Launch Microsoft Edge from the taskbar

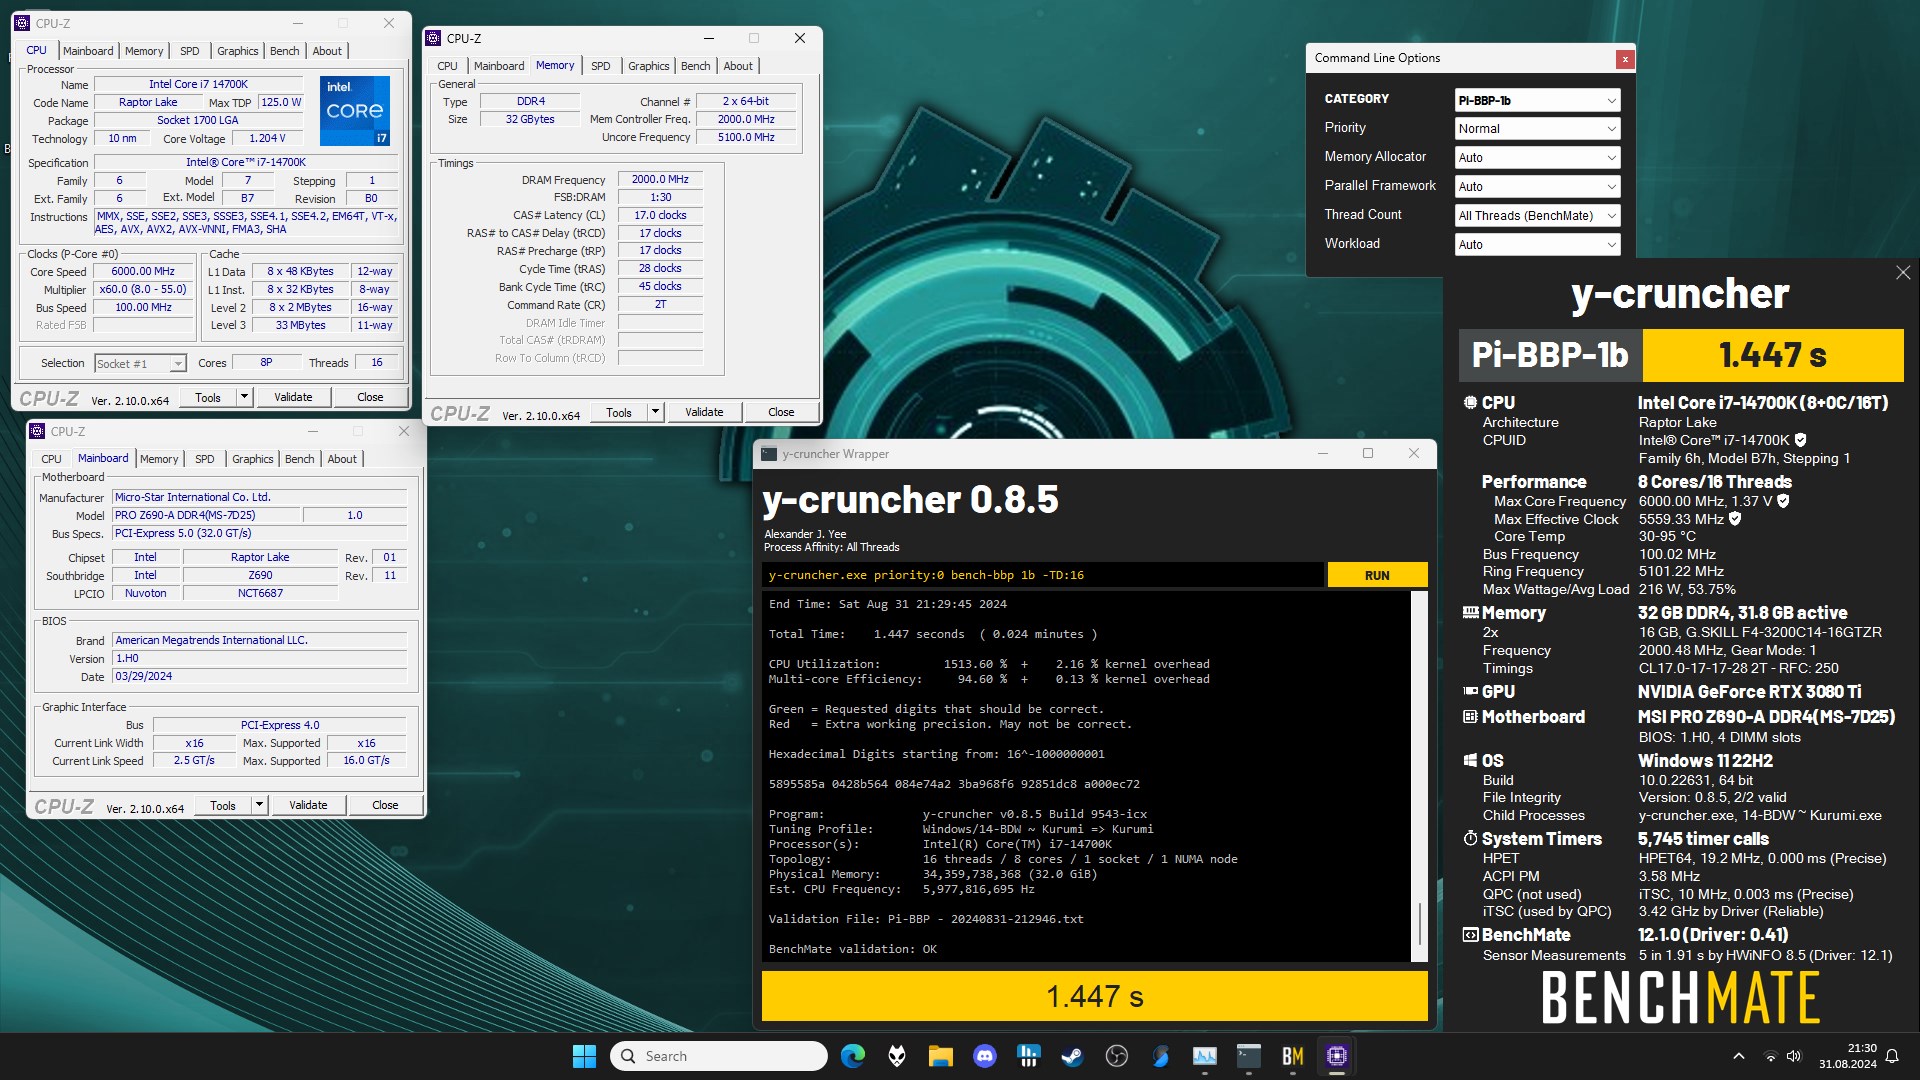click(x=852, y=1056)
